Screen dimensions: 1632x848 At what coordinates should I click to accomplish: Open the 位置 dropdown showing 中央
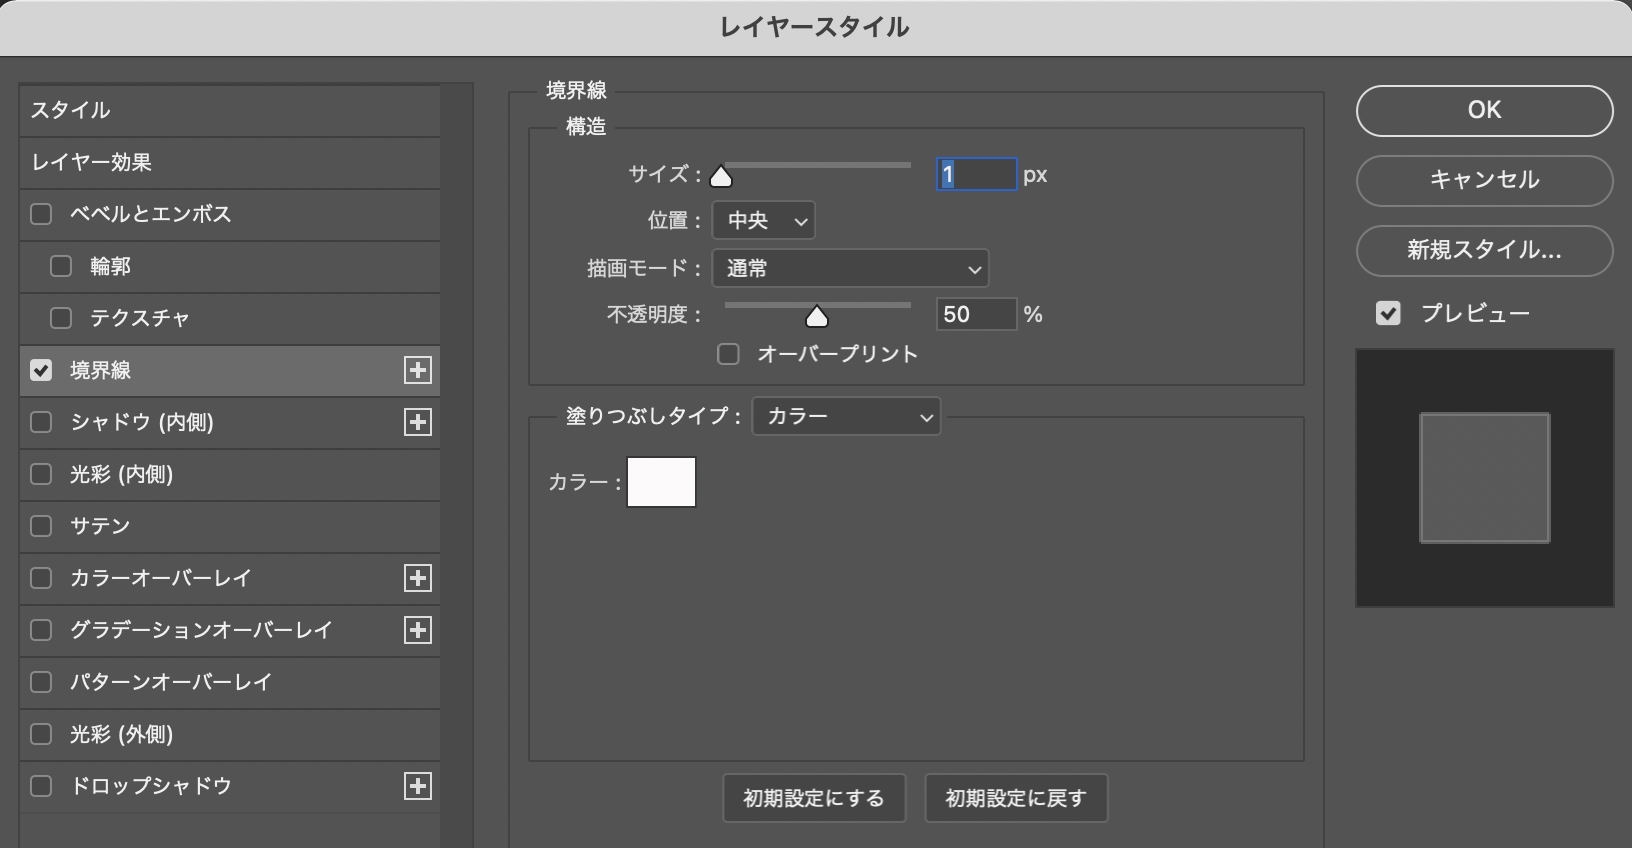tap(763, 221)
